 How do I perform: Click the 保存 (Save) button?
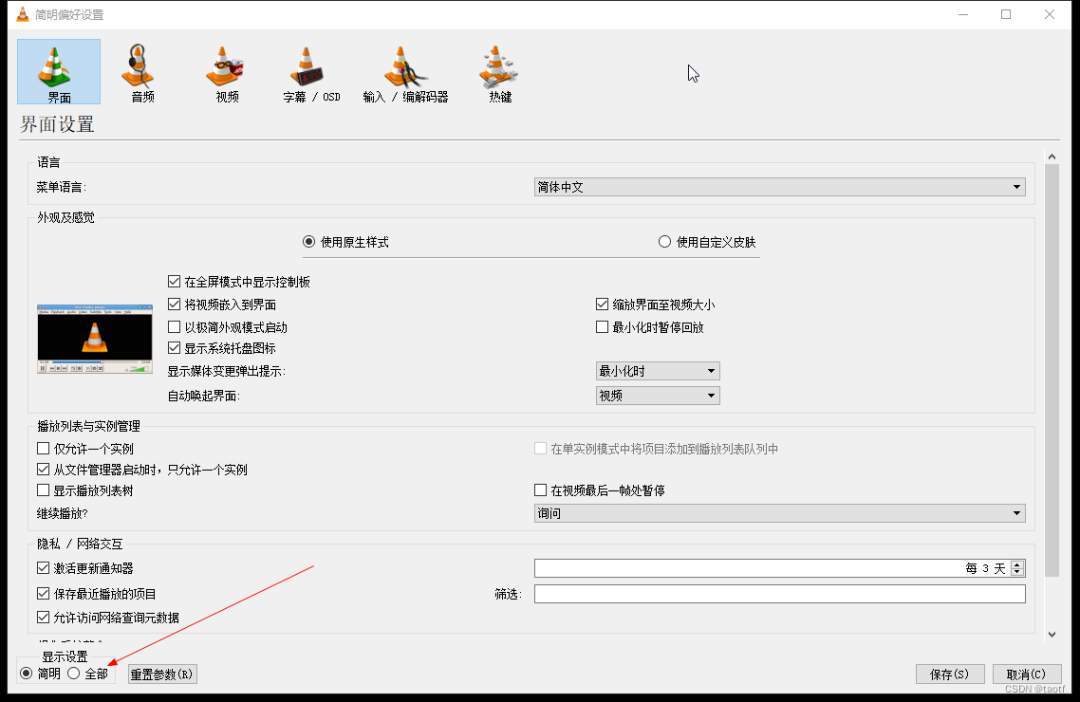click(x=948, y=673)
